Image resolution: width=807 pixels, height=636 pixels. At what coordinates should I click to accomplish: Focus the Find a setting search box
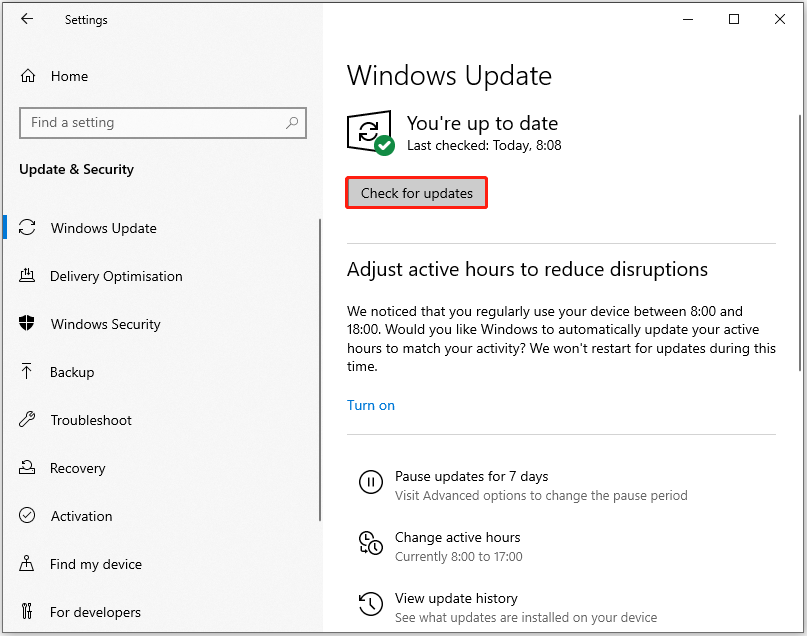[150, 123]
